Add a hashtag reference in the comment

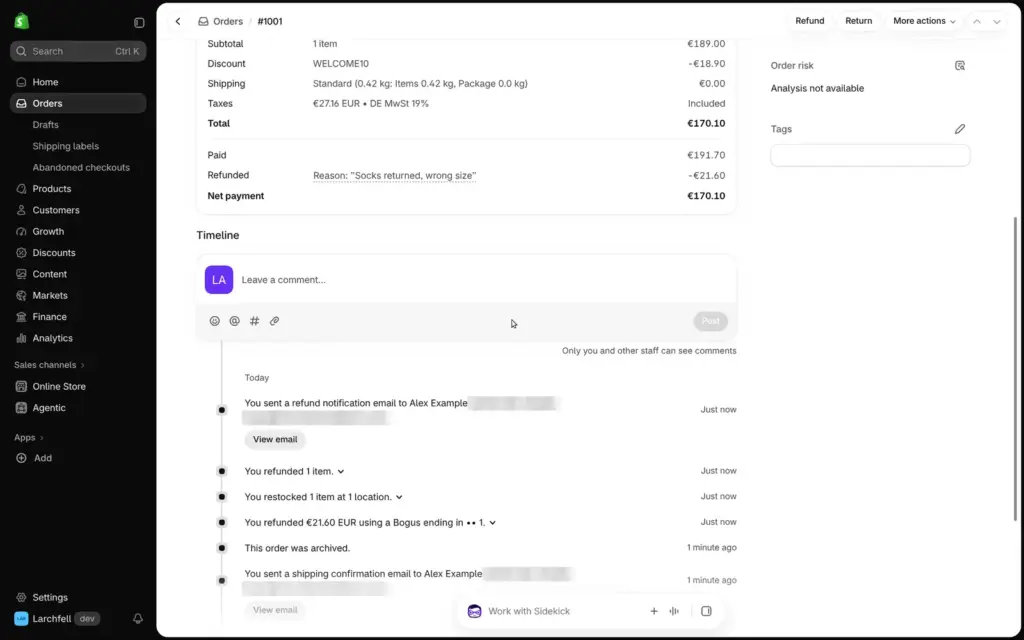pos(255,321)
